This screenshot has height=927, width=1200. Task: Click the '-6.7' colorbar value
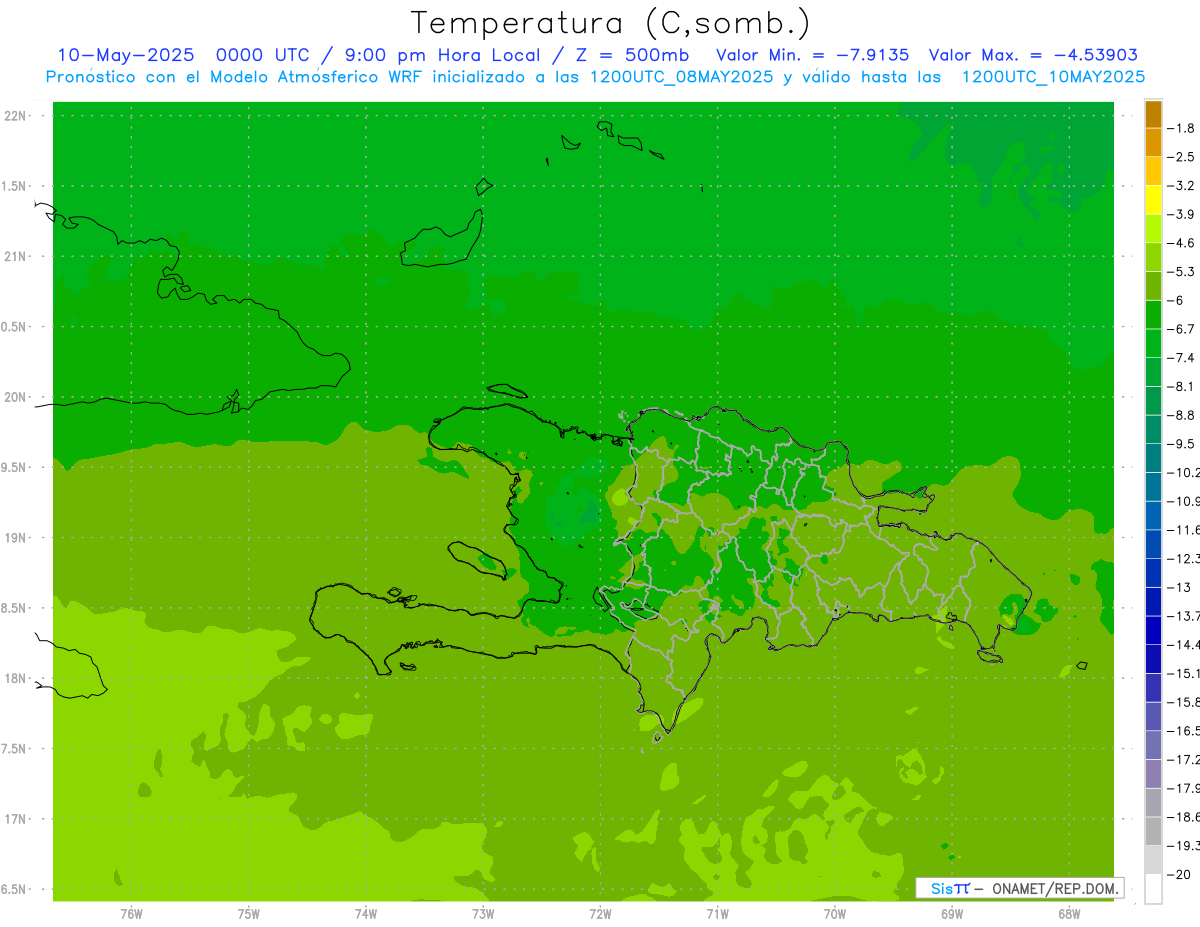(x=1181, y=329)
